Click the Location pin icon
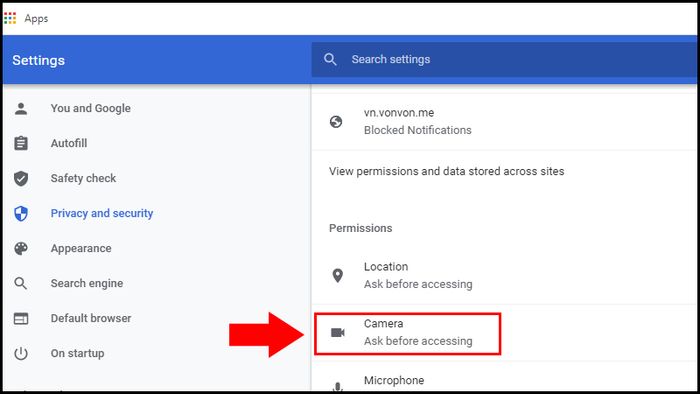This screenshot has height=394, width=700. pos(338,276)
